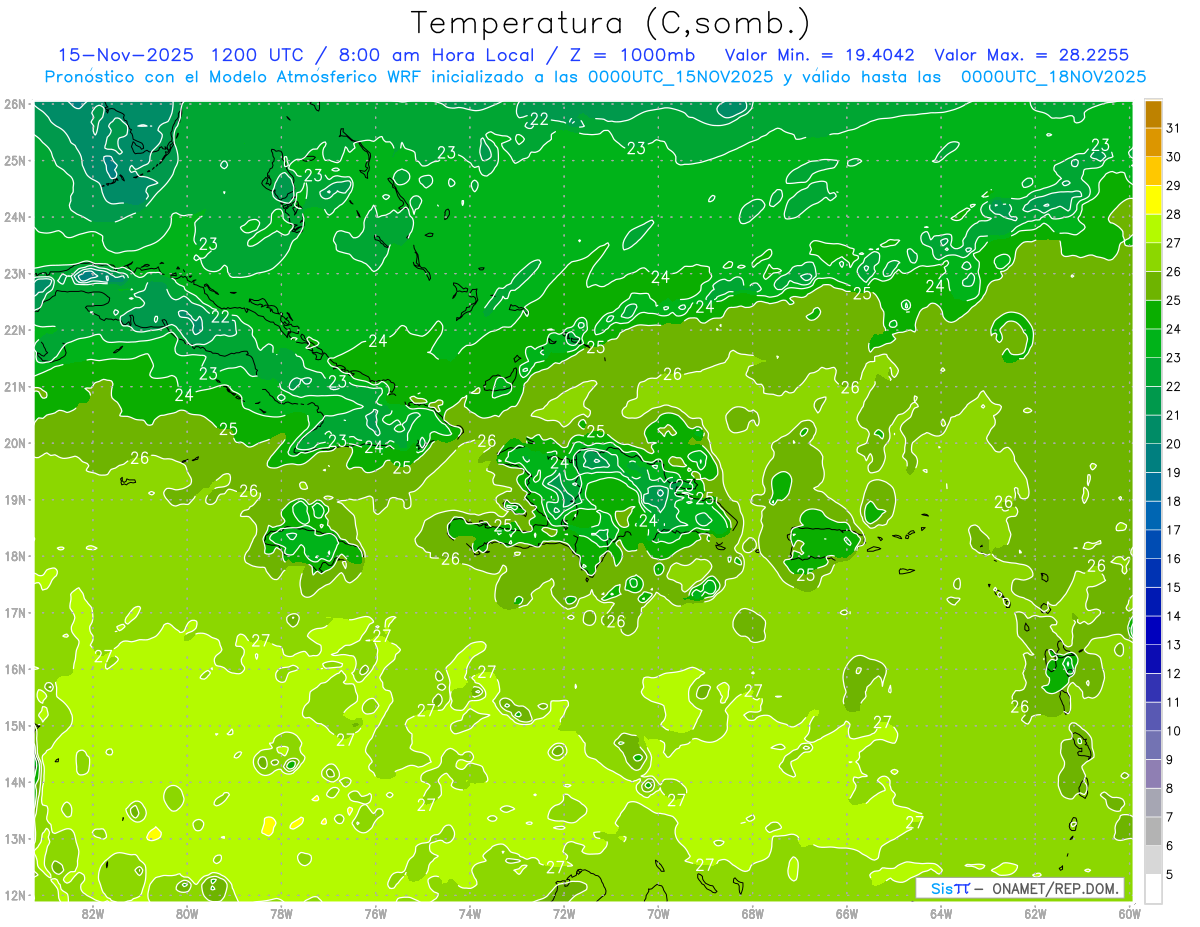Click the green colorbar segment between 23 and 24
The image size is (1200, 927).
1153,344
